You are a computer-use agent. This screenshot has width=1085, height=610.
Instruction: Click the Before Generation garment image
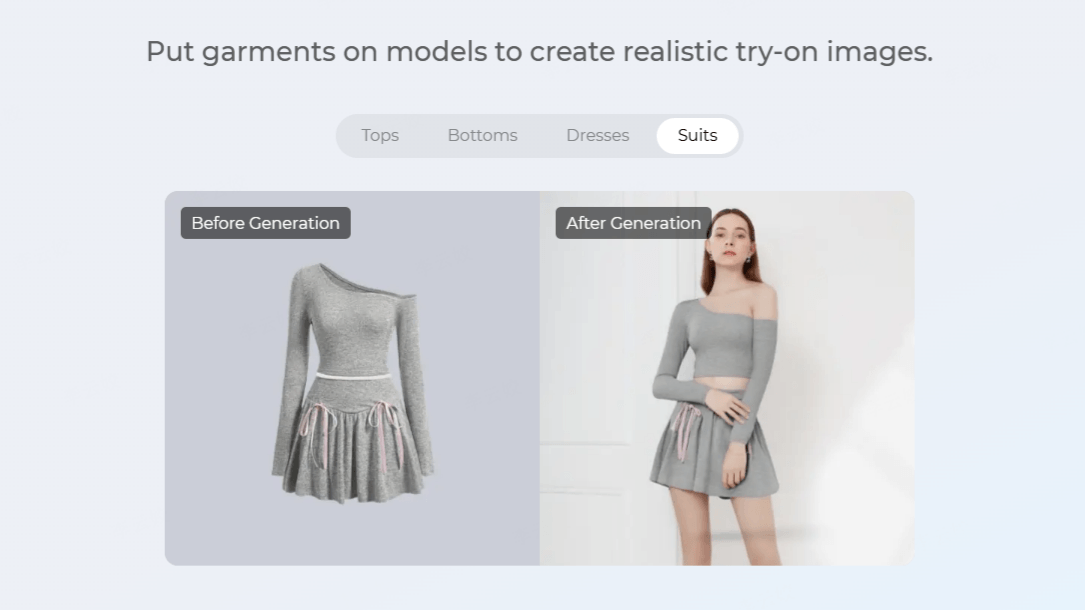pyautogui.click(x=352, y=378)
